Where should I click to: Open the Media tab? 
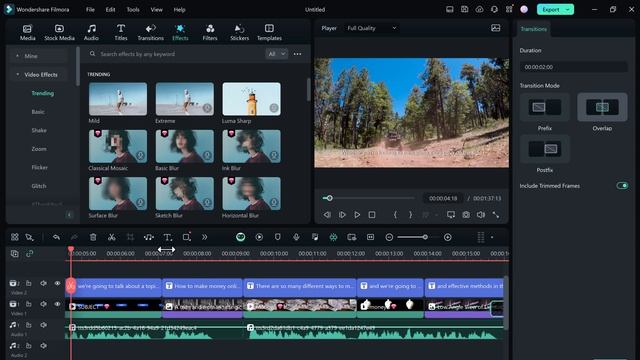tap(27, 32)
